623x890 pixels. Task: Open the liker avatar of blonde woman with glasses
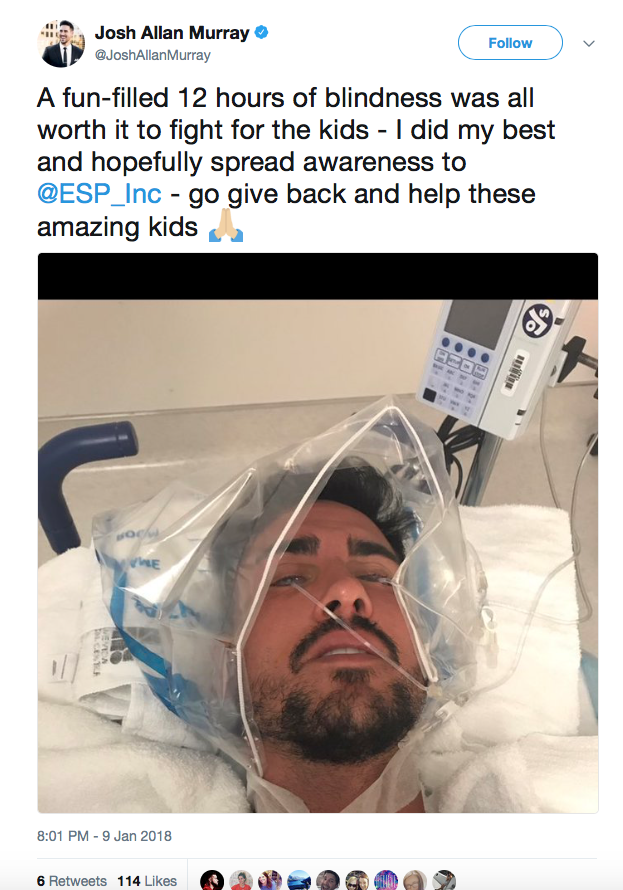(x=415, y=880)
